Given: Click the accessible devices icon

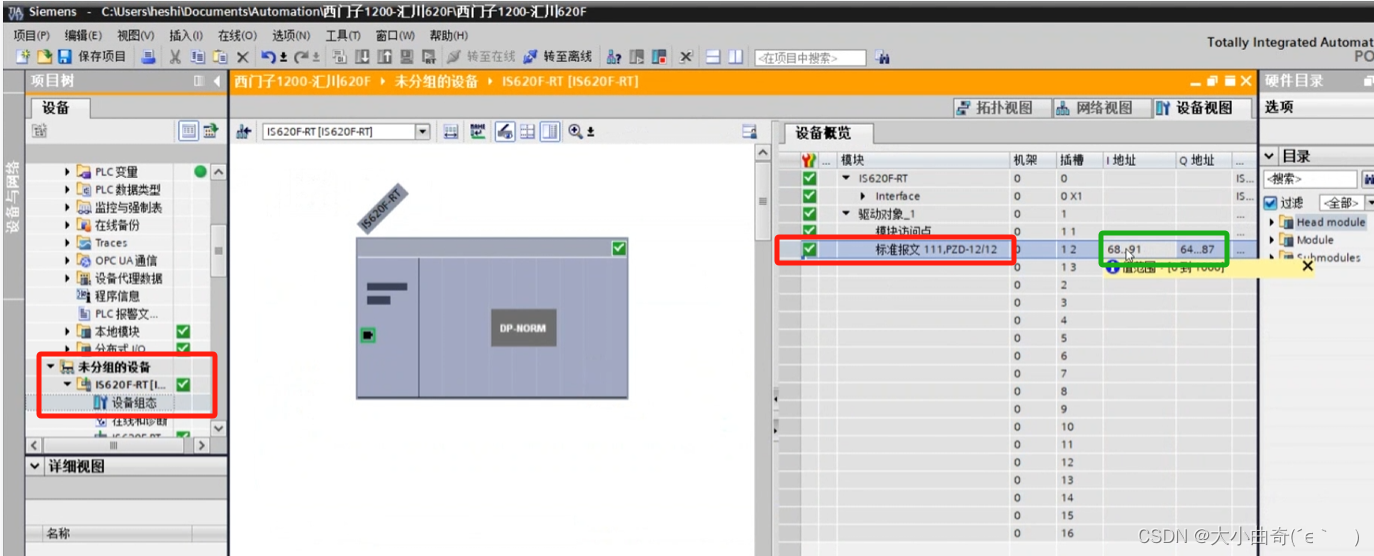Looking at the screenshot, I should tap(614, 57).
